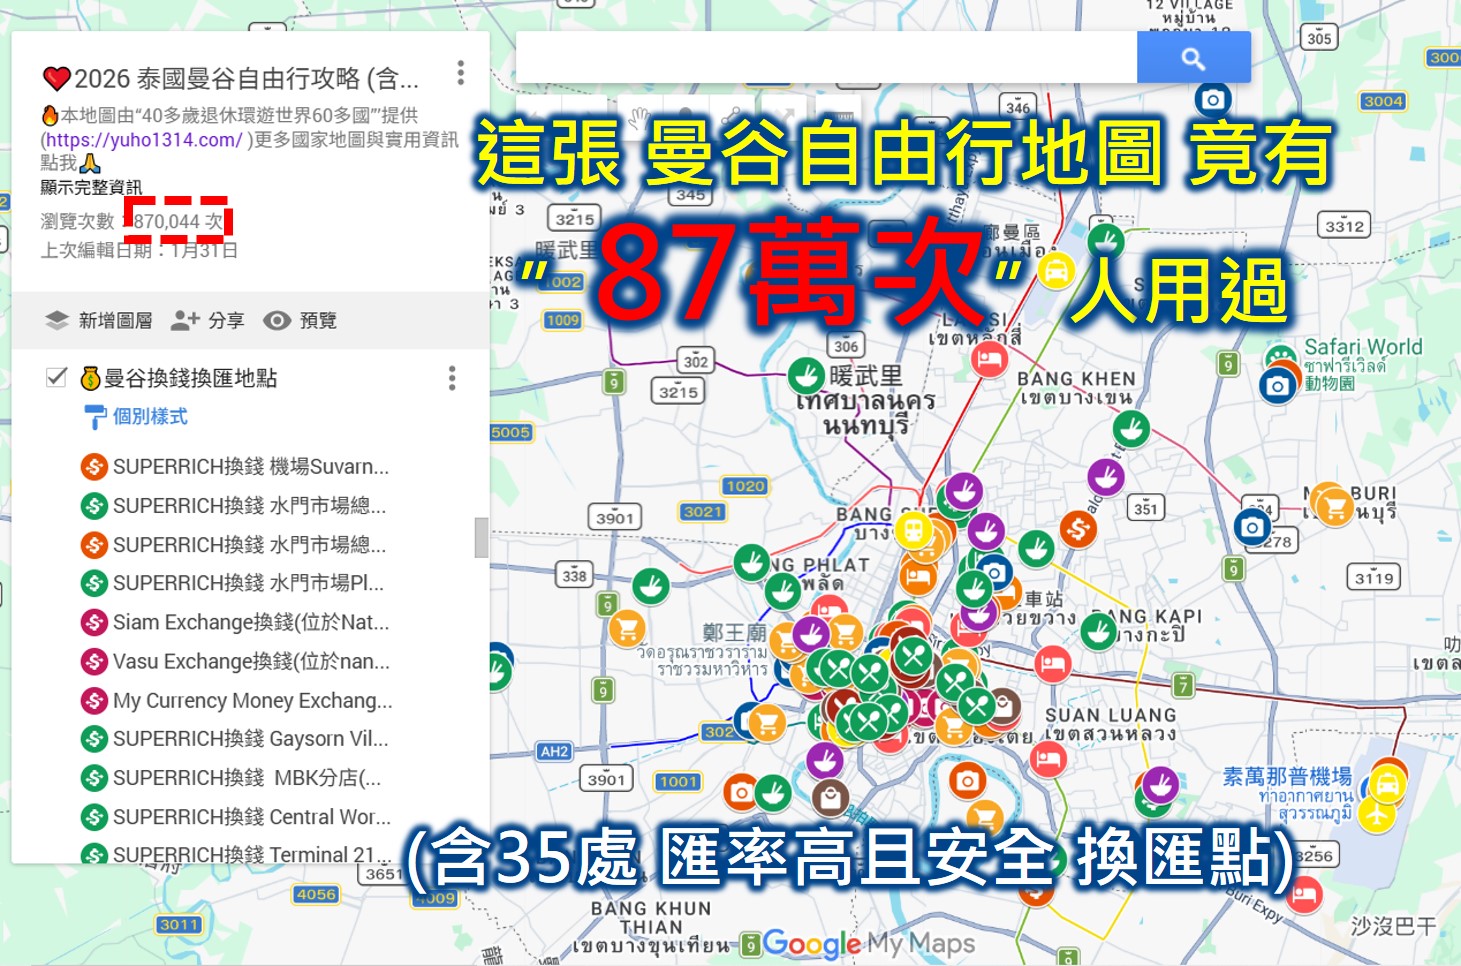This screenshot has width=1461, height=966.
Task: Click the 預覽 eye preview button
Action: coord(300,320)
